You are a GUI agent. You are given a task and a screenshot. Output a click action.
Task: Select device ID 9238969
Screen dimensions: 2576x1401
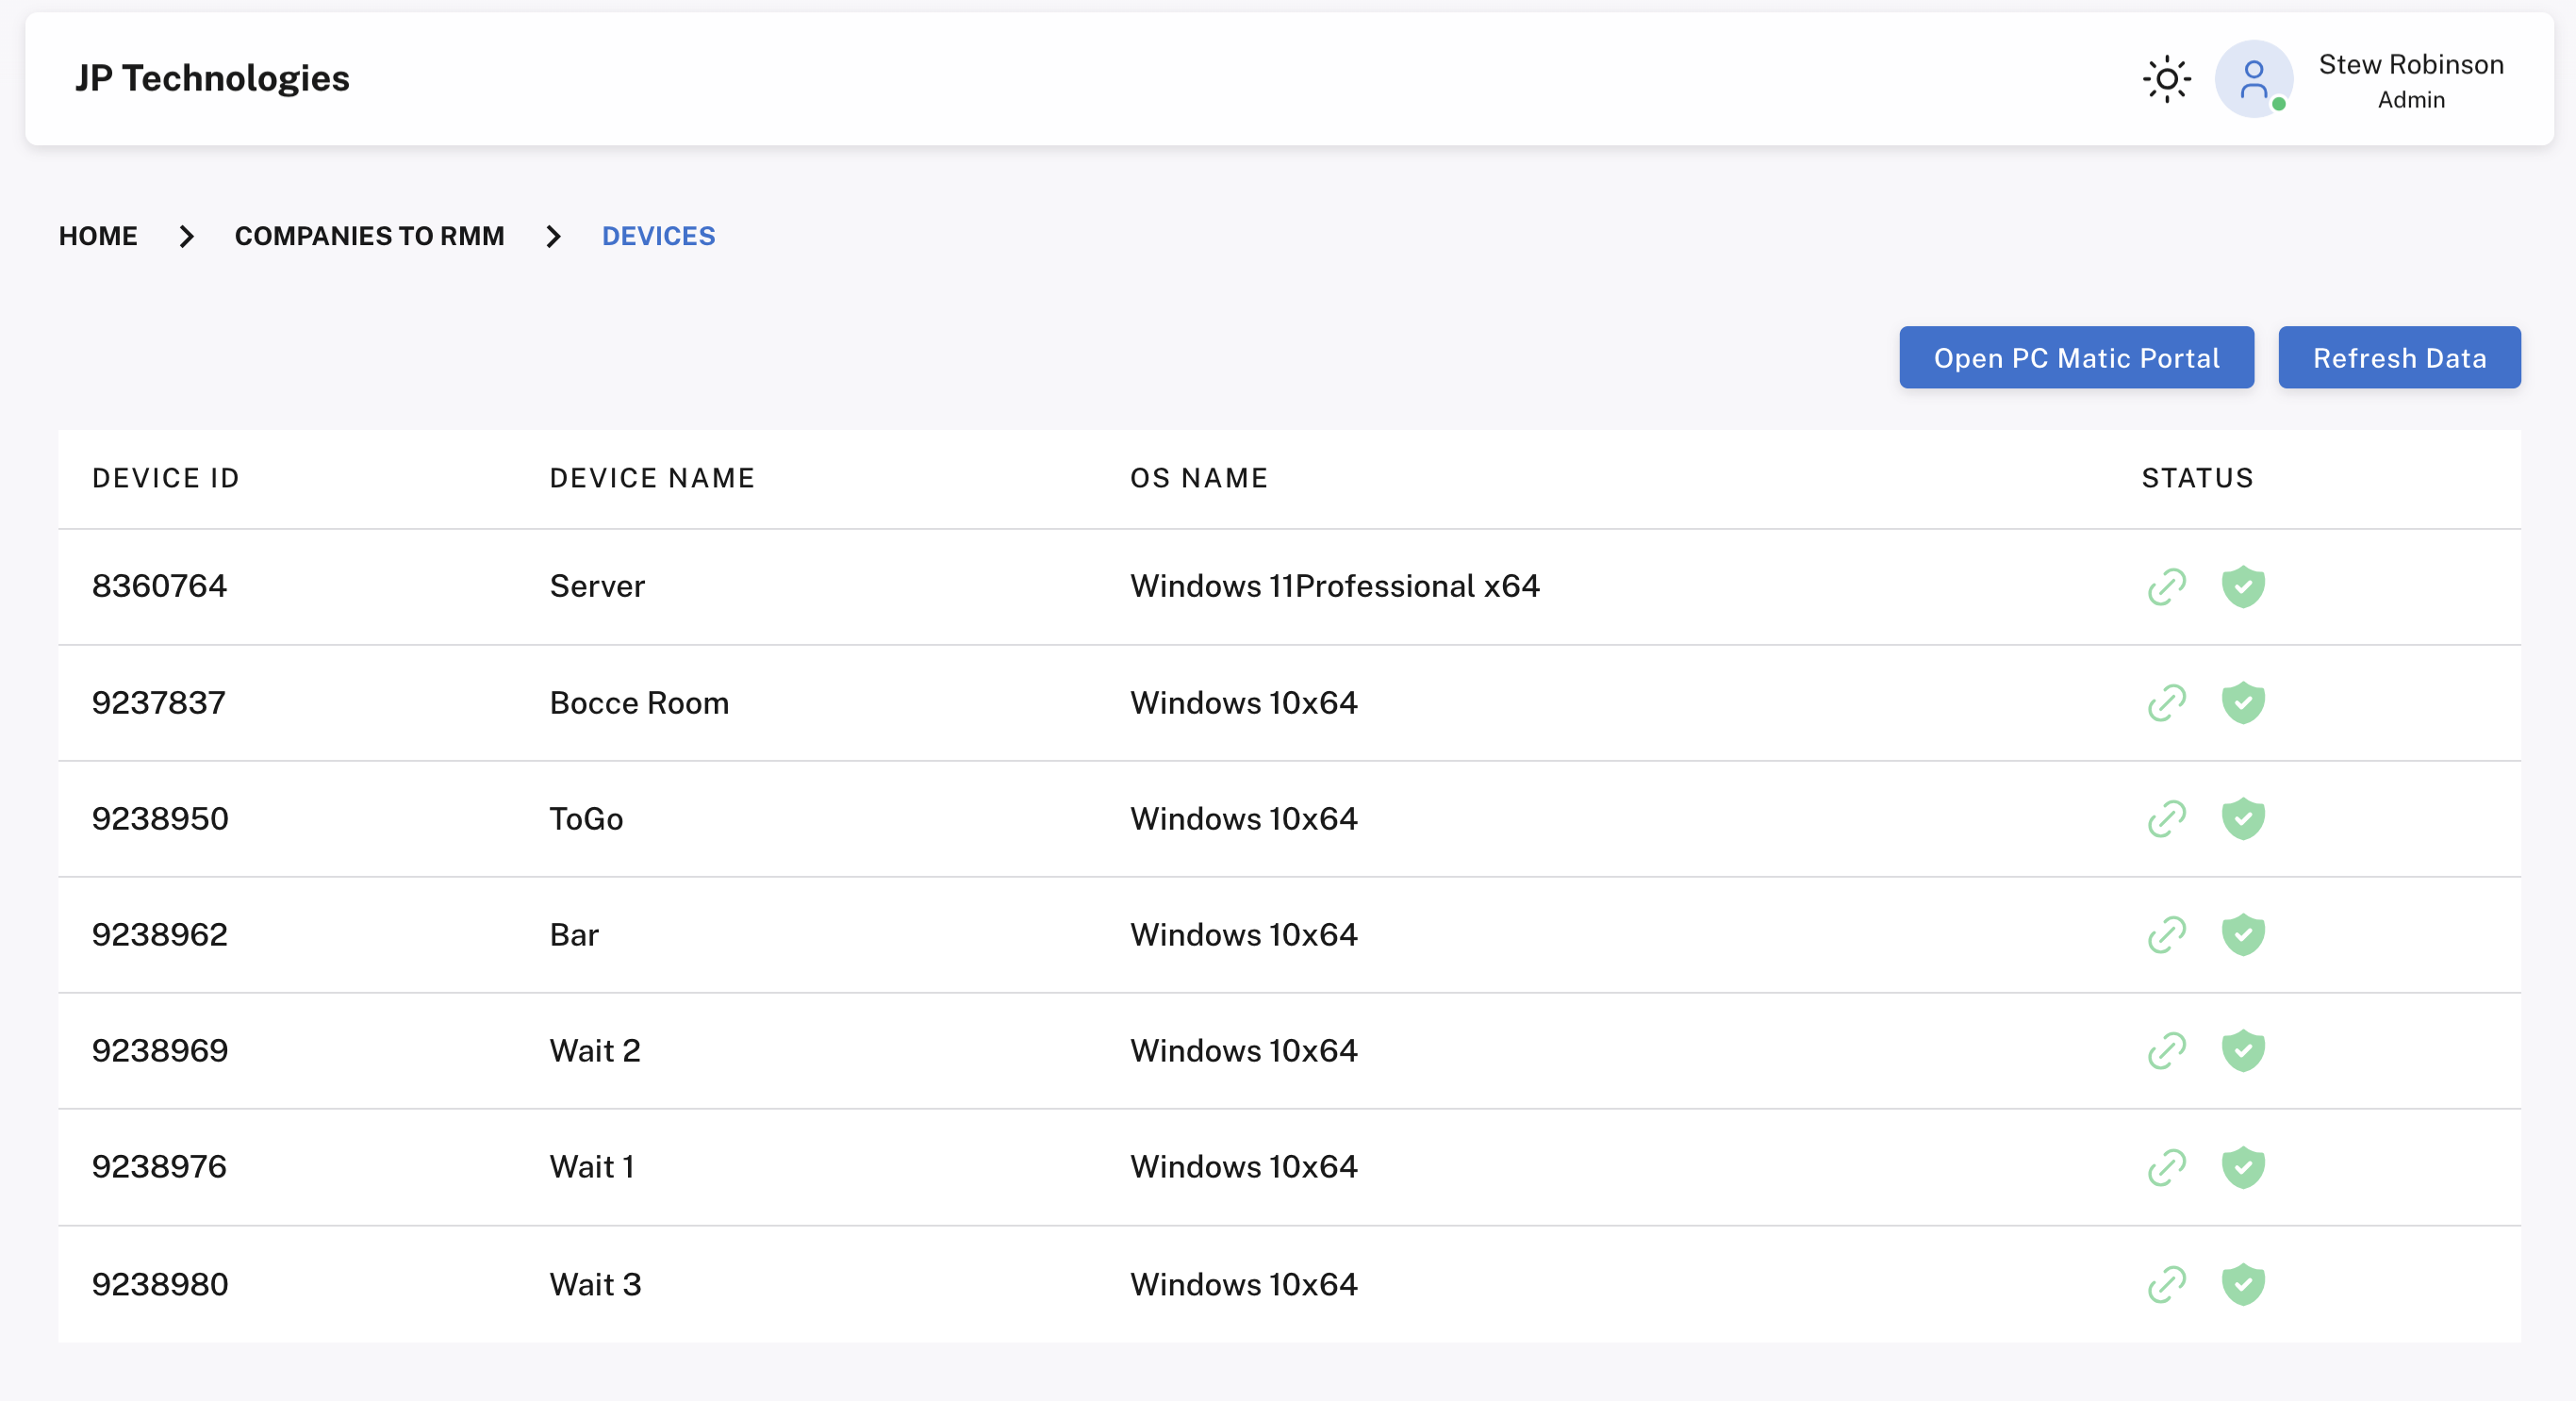click(160, 1051)
